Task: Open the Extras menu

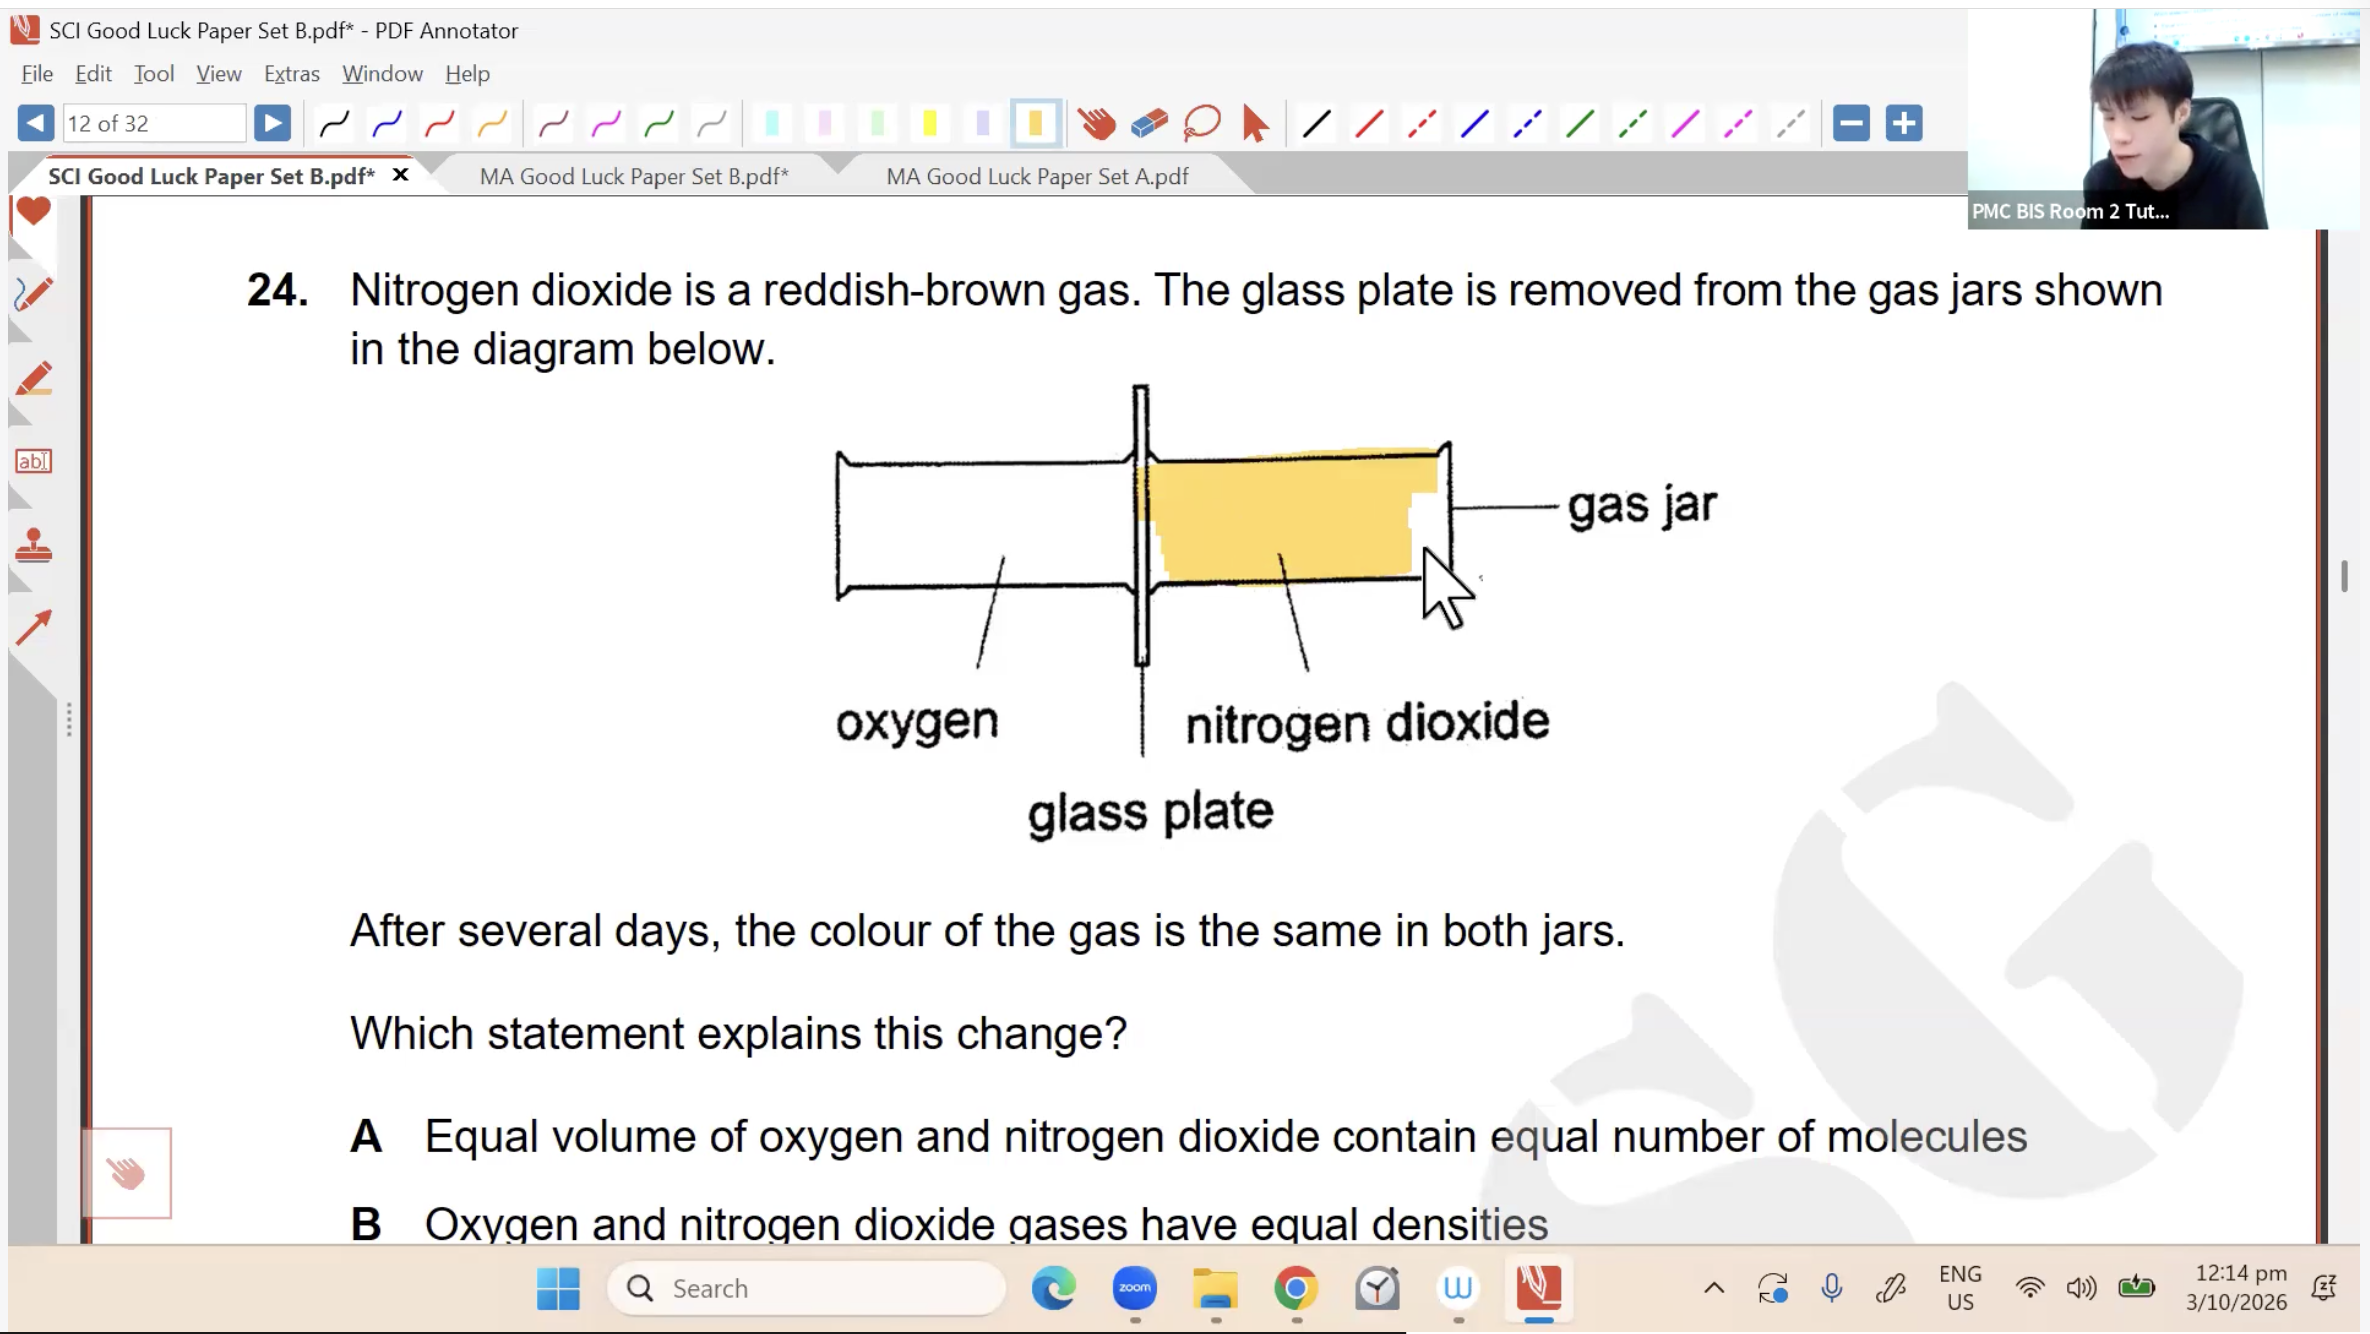Action: pyautogui.click(x=291, y=74)
